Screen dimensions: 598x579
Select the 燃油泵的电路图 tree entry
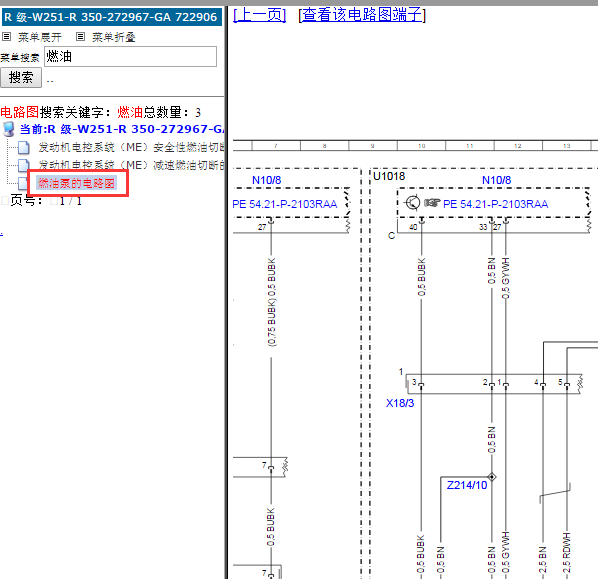pyautogui.click(x=76, y=183)
